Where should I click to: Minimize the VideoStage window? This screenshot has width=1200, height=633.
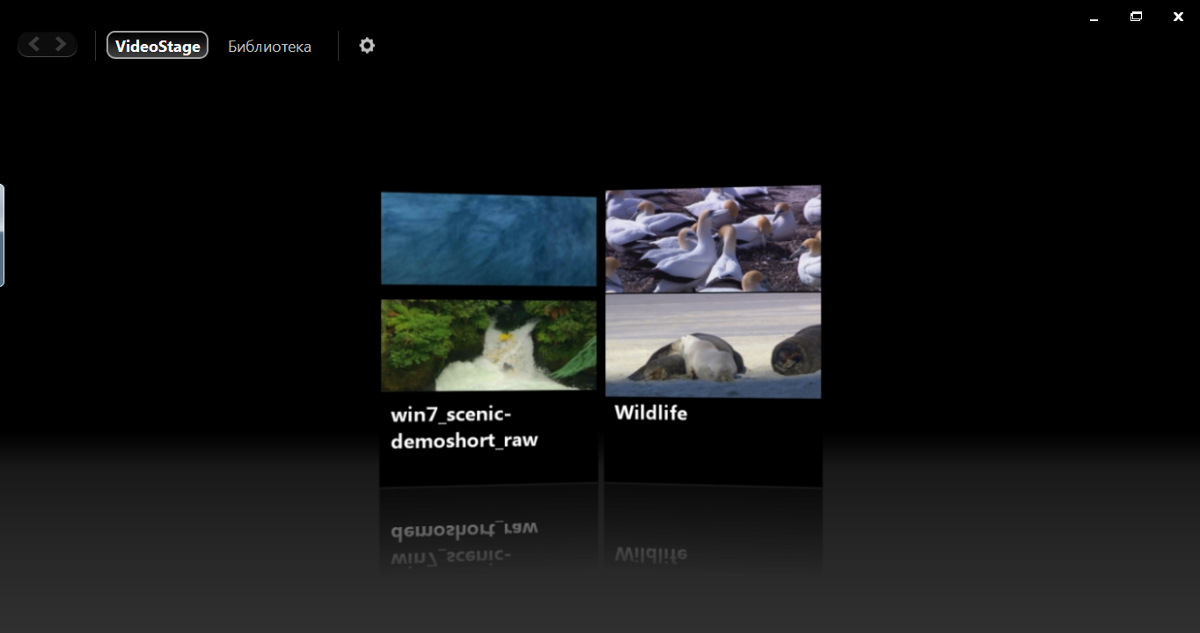click(x=1094, y=17)
